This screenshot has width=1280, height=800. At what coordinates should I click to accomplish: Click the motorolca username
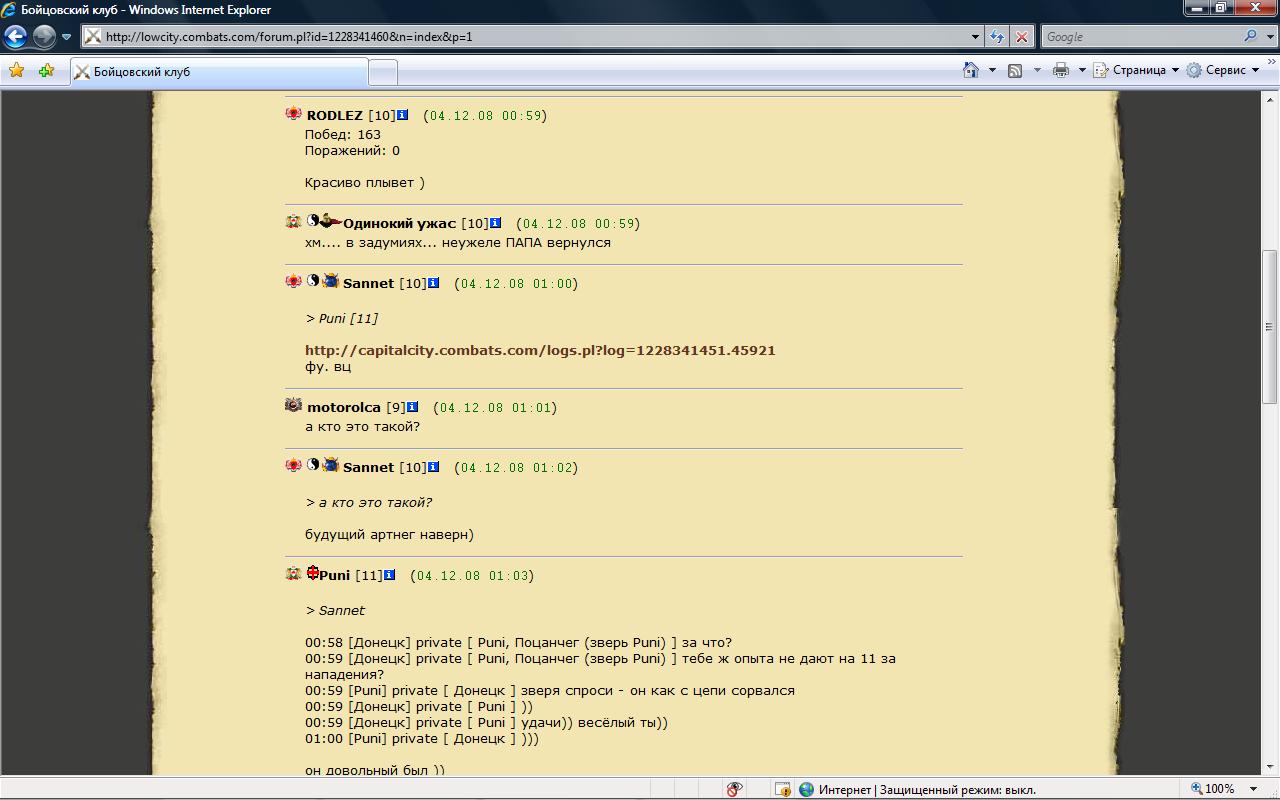tap(344, 407)
